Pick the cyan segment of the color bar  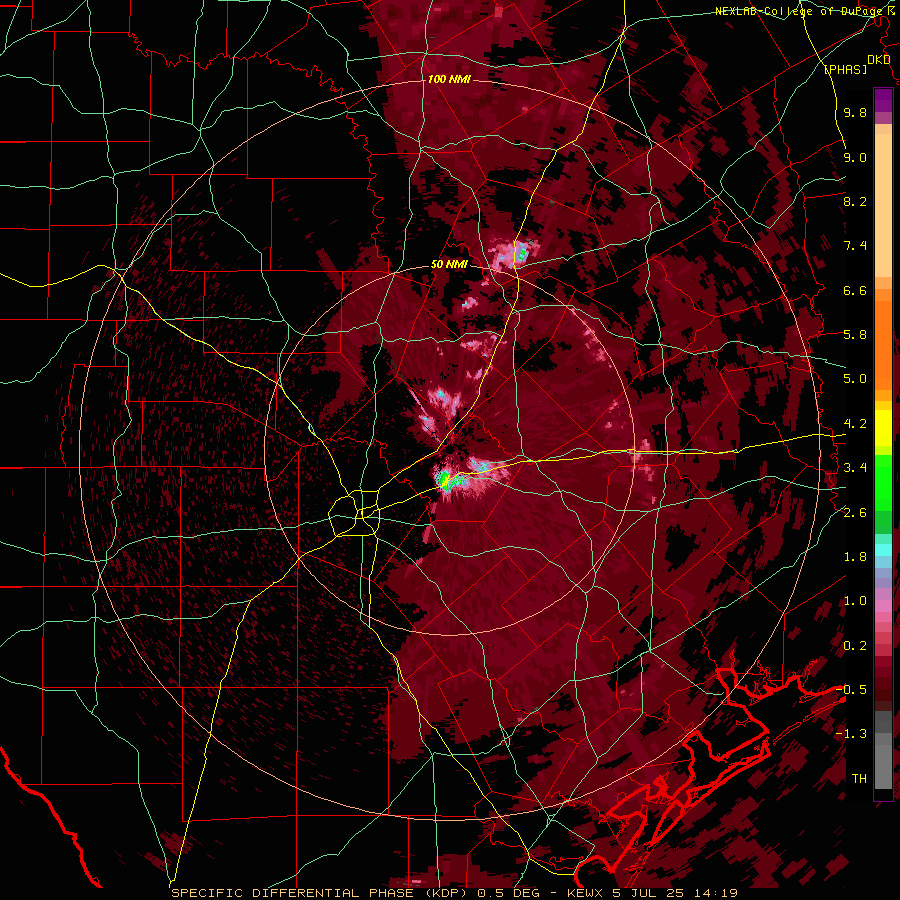(x=883, y=550)
